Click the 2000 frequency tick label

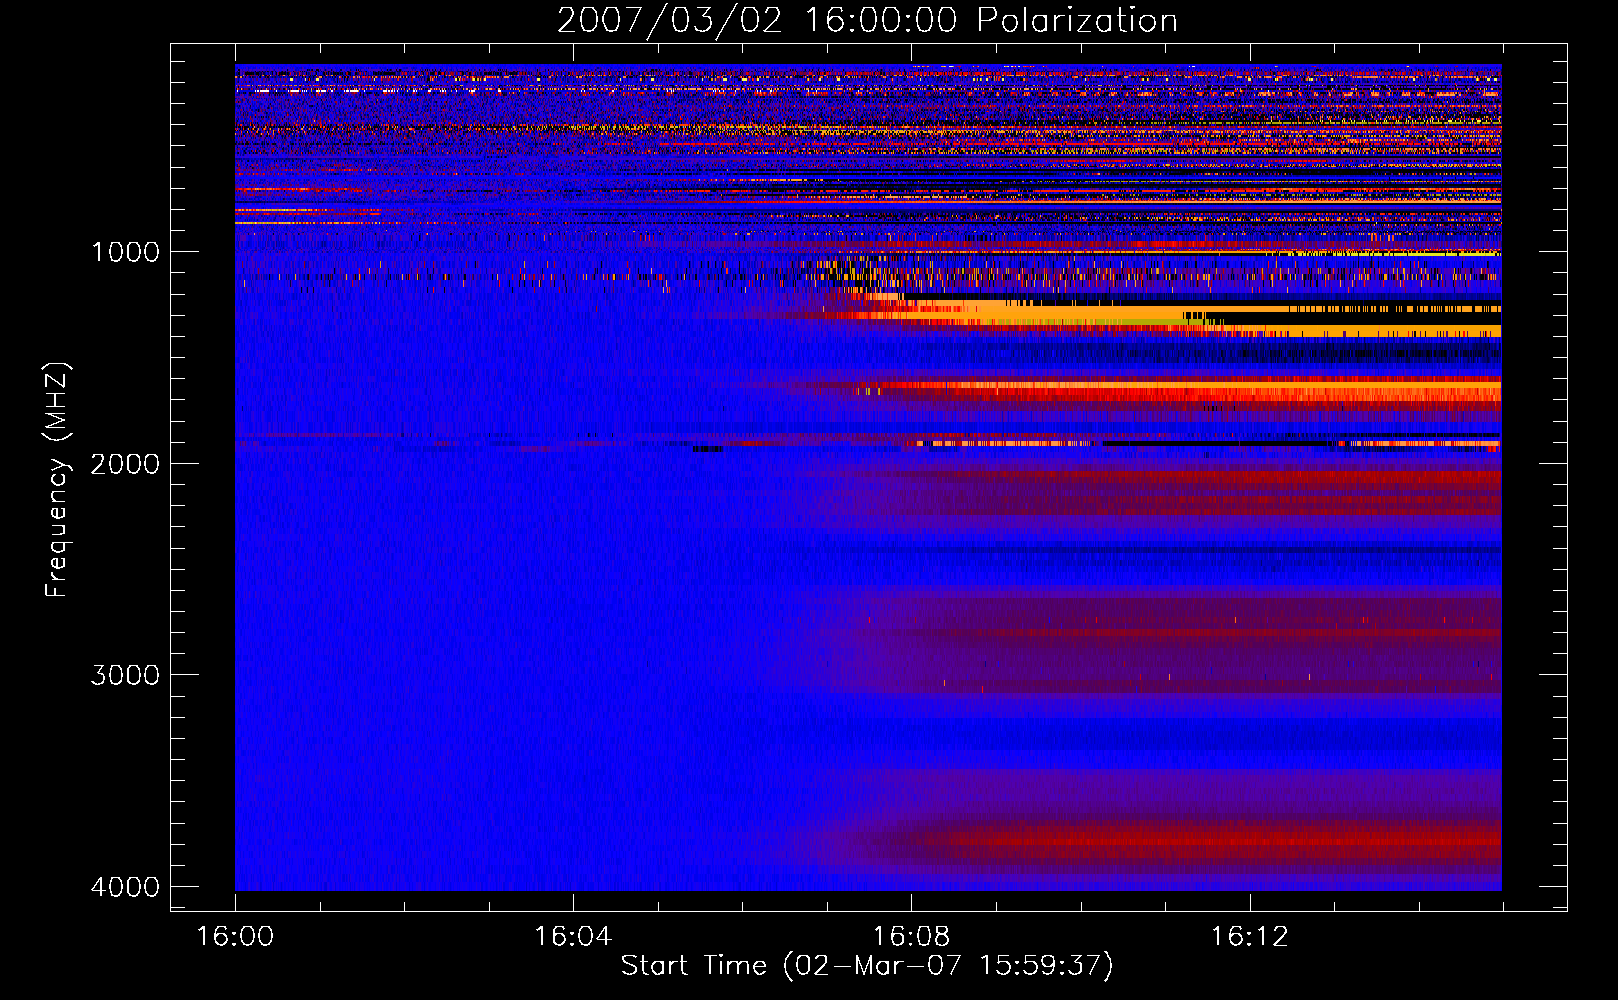125,463
